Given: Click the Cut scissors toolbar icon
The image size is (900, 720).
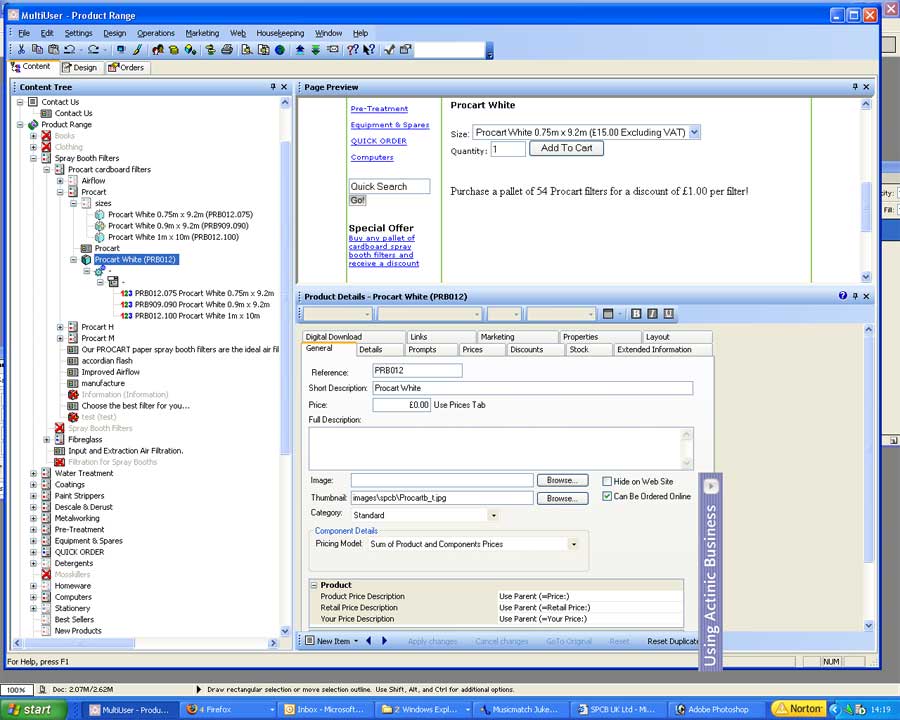Looking at the screenshot, I should tap(22, 49).
